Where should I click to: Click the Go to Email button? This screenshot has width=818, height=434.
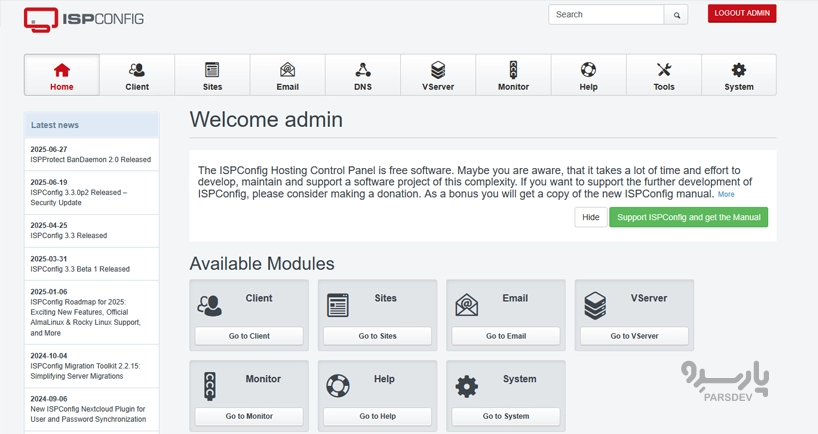[x=506, y=336]
